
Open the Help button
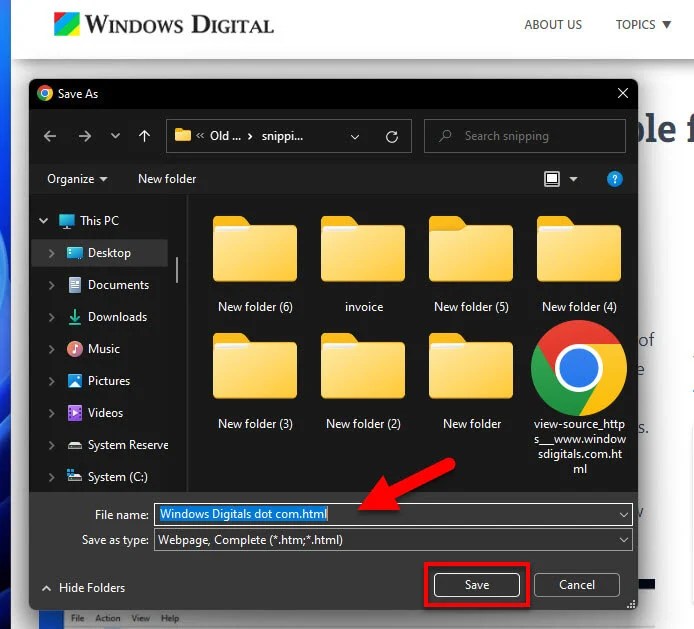[614, 179]
